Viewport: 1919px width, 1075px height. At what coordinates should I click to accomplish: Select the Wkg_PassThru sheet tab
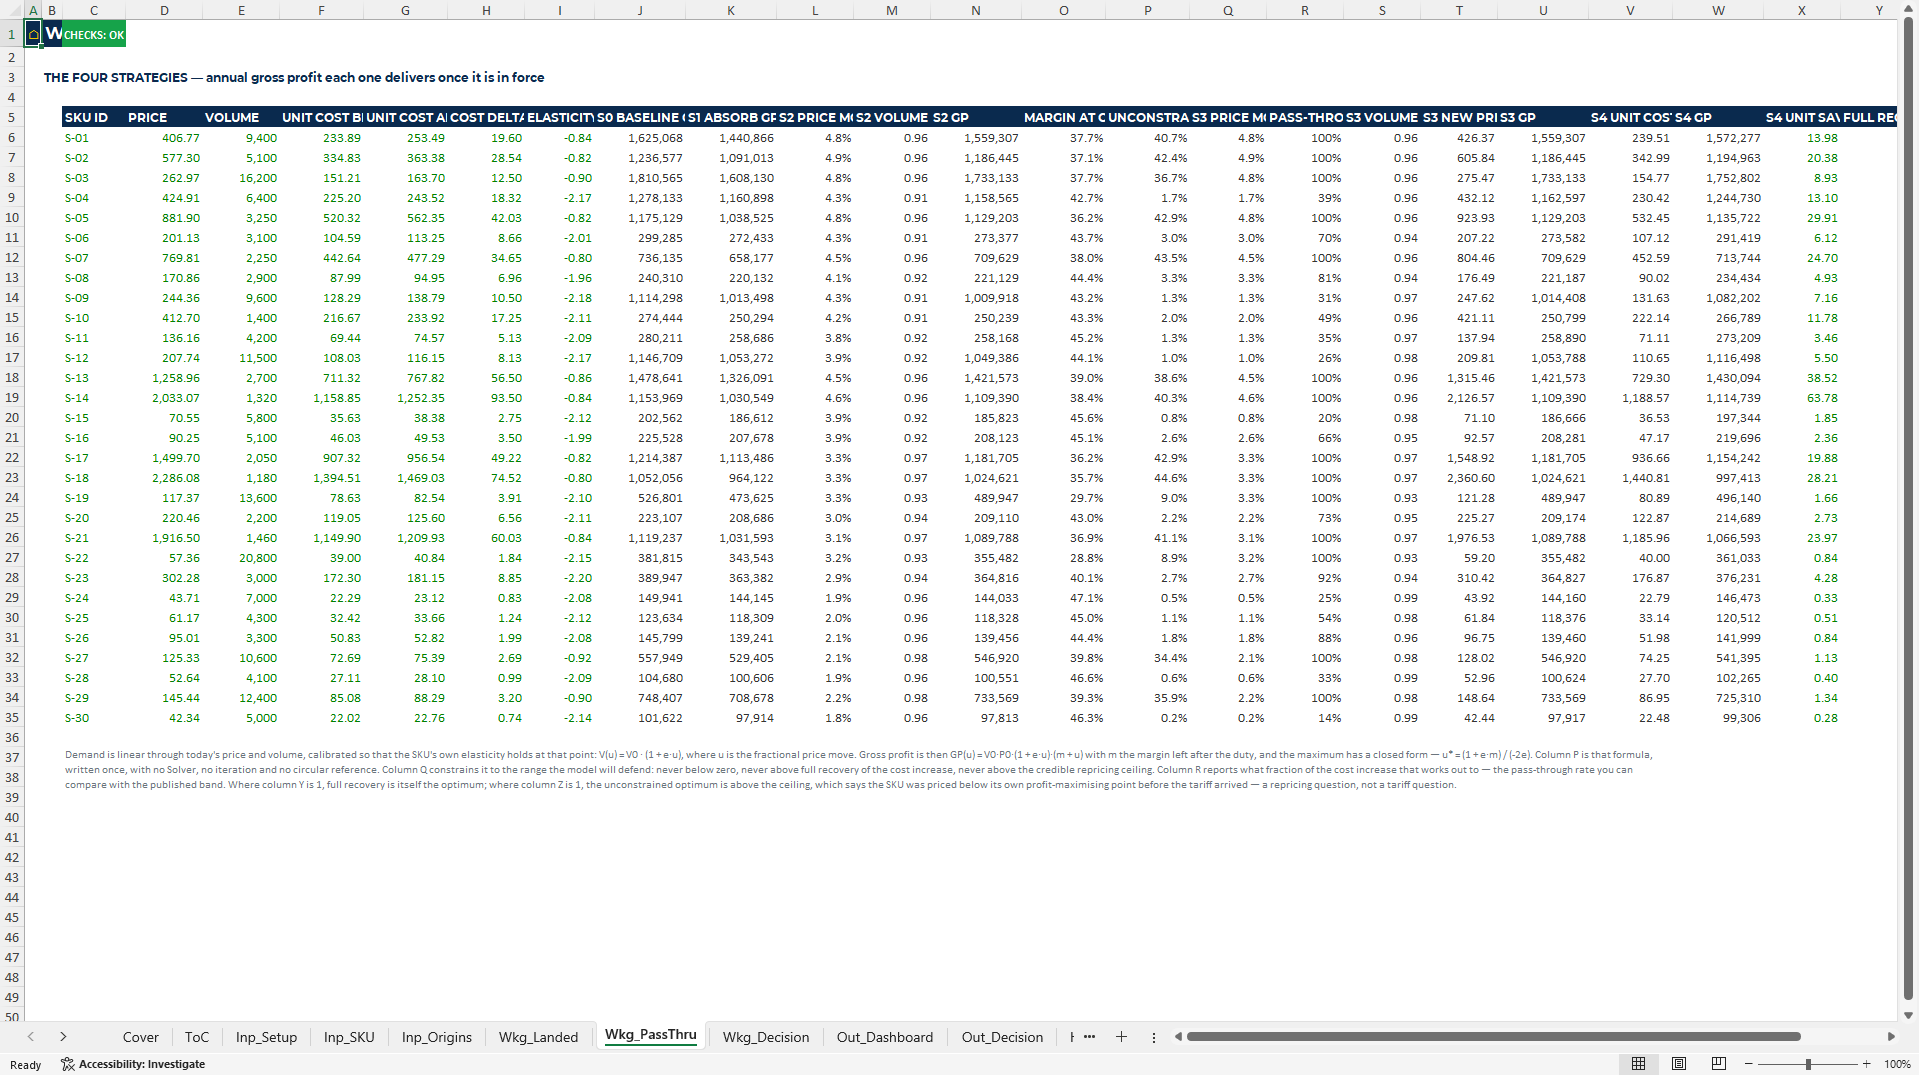click(650, 1035)
